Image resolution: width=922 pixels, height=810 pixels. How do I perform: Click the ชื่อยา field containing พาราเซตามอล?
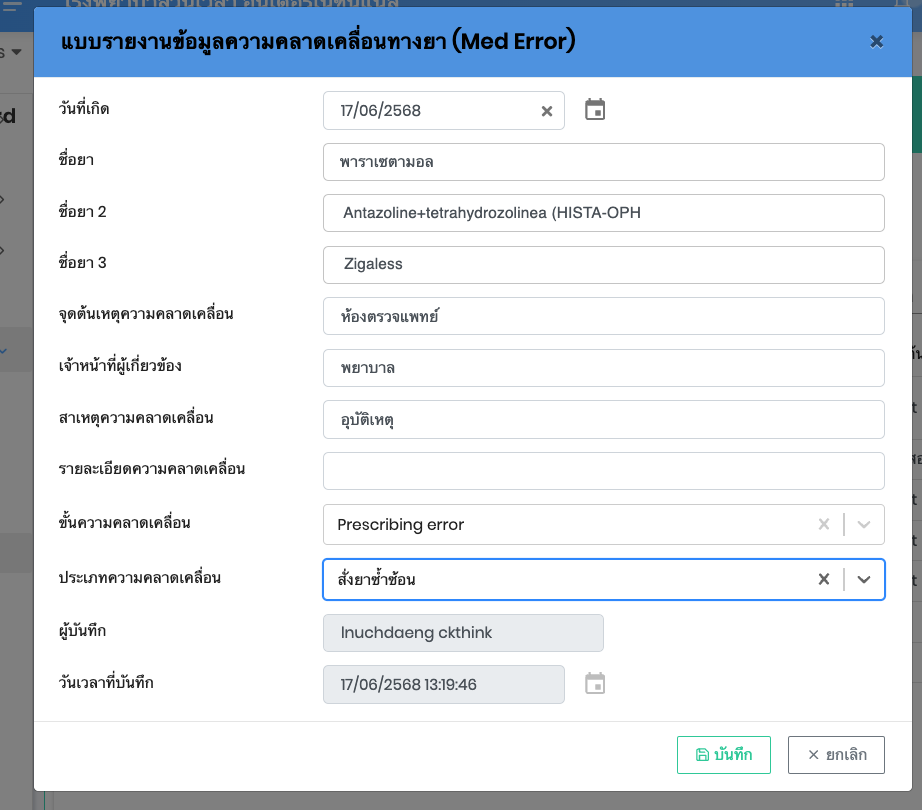(x=603, y=162)
